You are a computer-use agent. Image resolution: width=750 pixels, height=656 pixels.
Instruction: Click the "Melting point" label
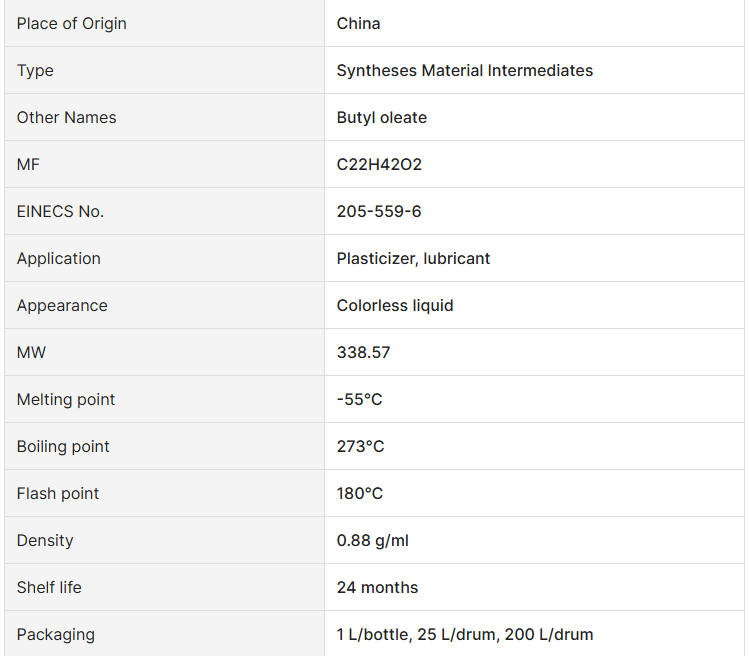pyautogui.click(x=66, y=399)
